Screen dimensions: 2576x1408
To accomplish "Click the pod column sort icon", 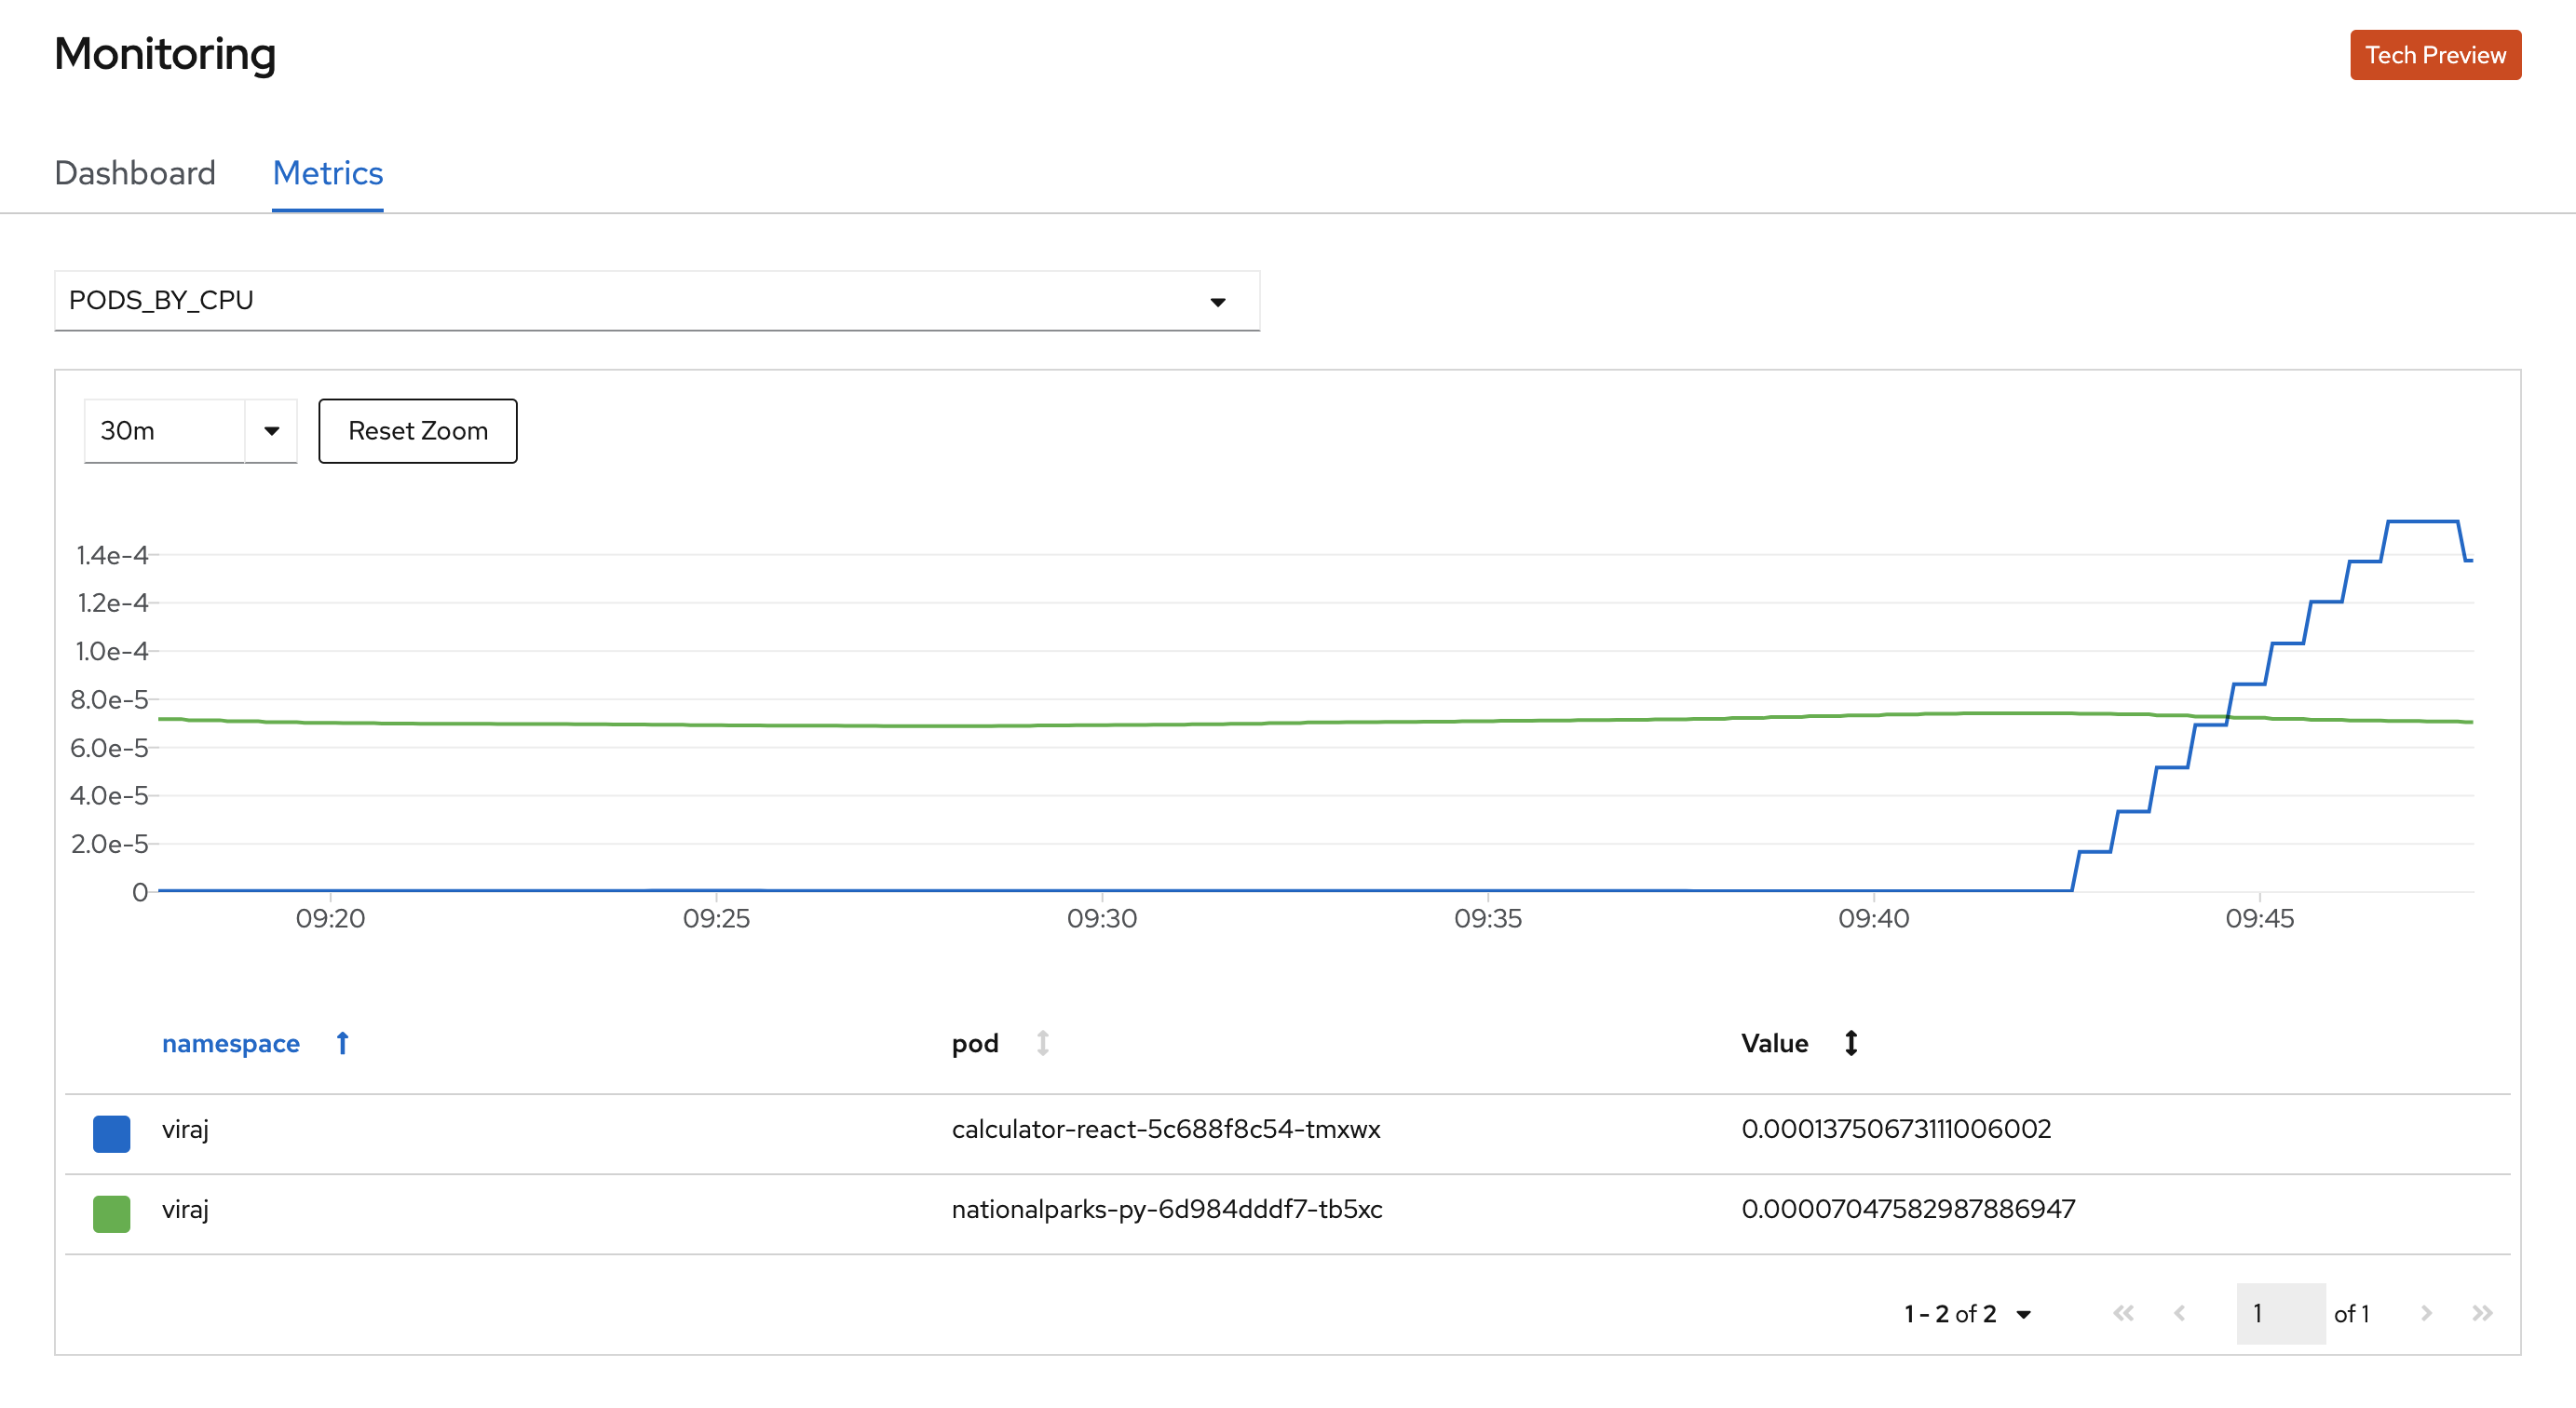I will pos(1042,1043).
